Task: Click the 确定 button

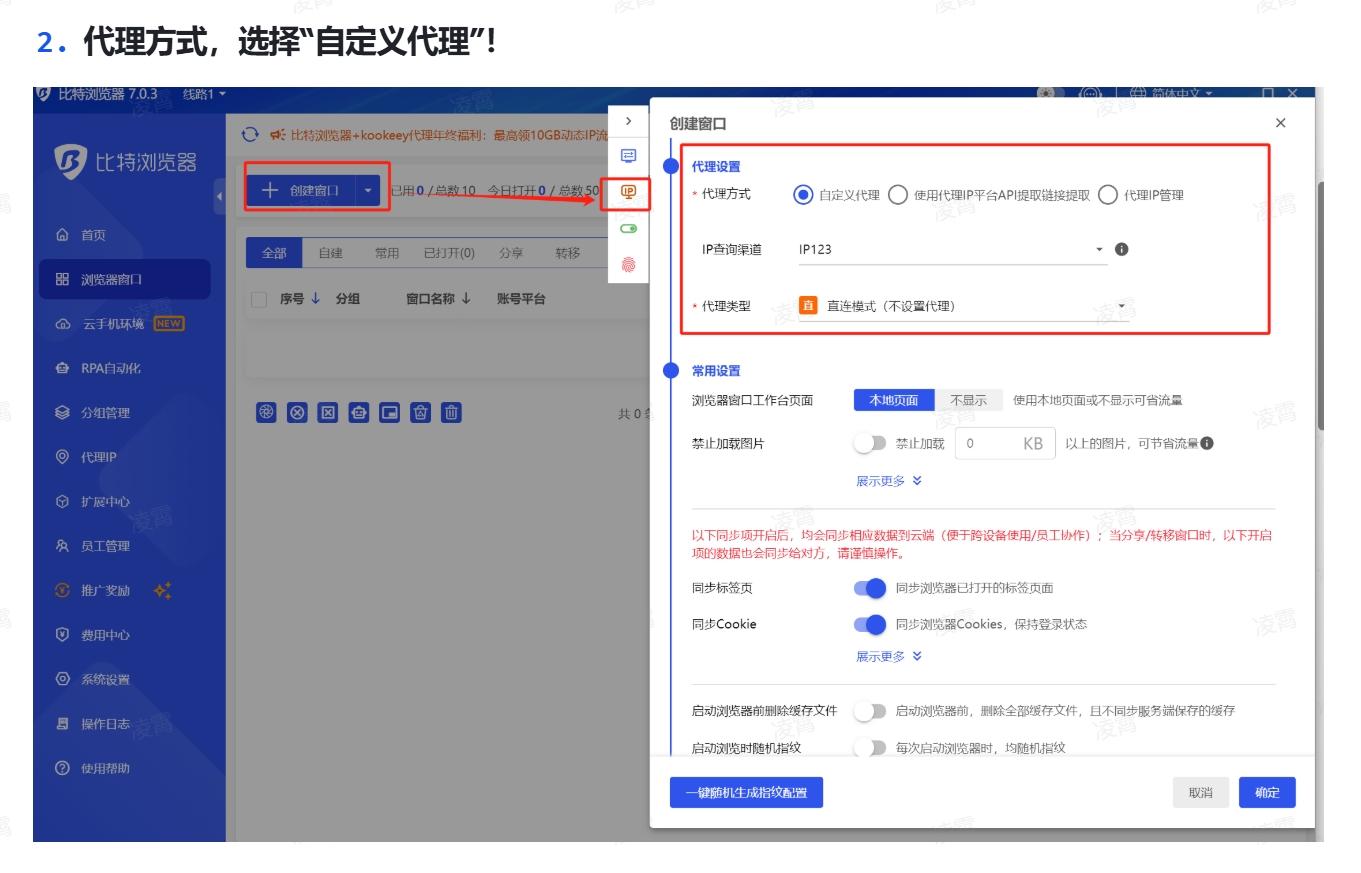Action: [1266, 792]
